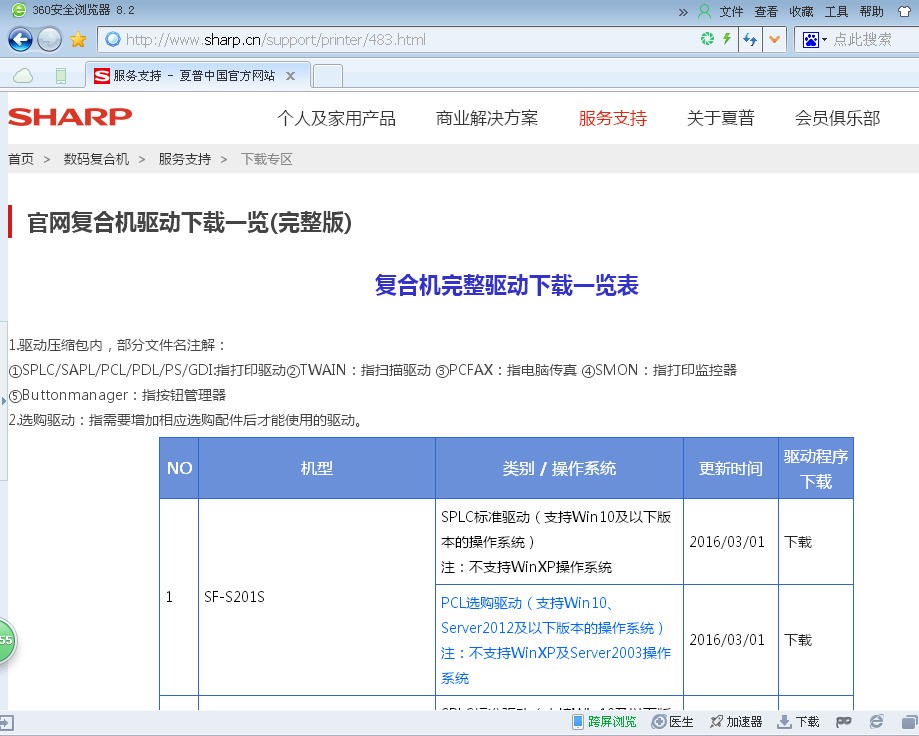Click the 数码复合机 breadcrumb link

[x=96, y=159]
